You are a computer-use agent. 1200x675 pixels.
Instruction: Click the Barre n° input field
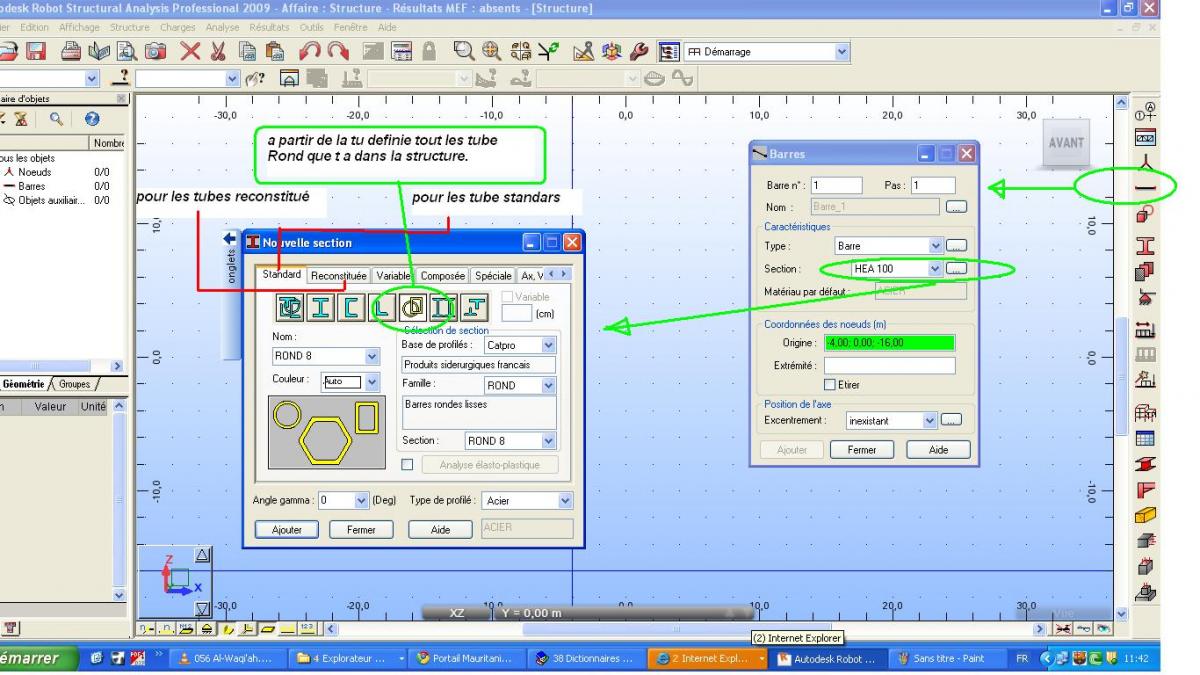(x=836, y=185)
